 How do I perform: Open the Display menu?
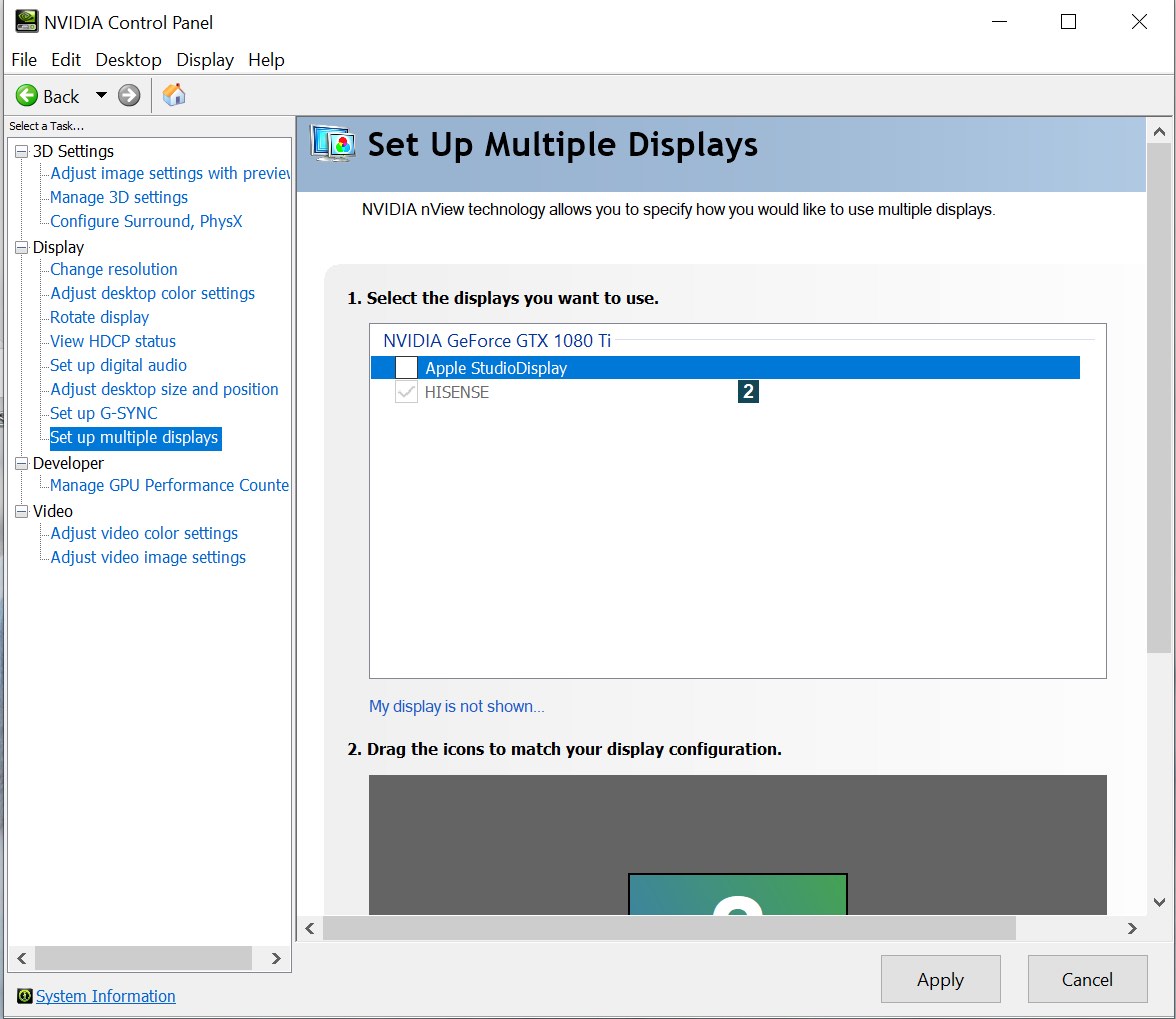pyautogui.click(x=205, y=60)
